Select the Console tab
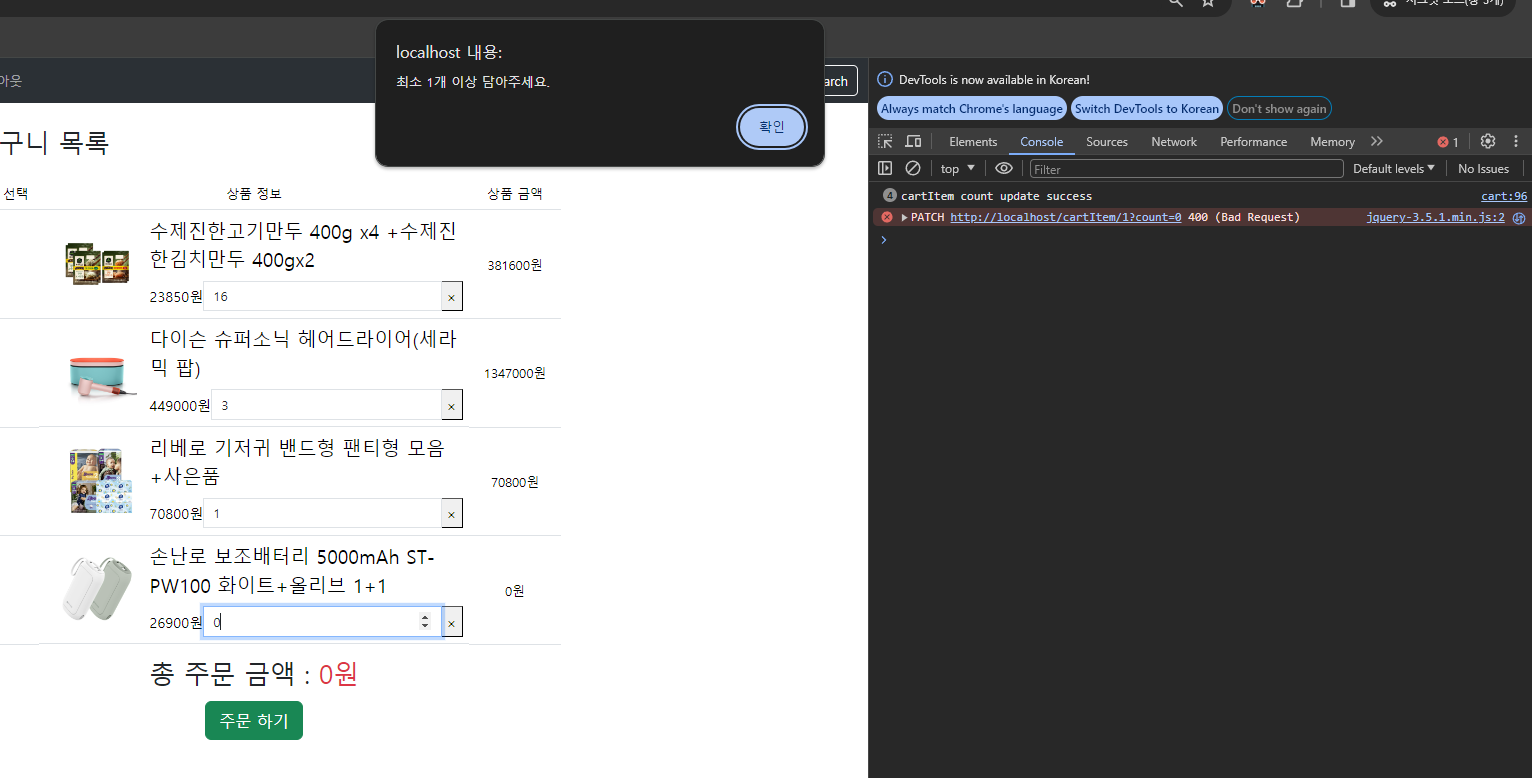The image size is (1532, 778). (x=1041, y=142)
